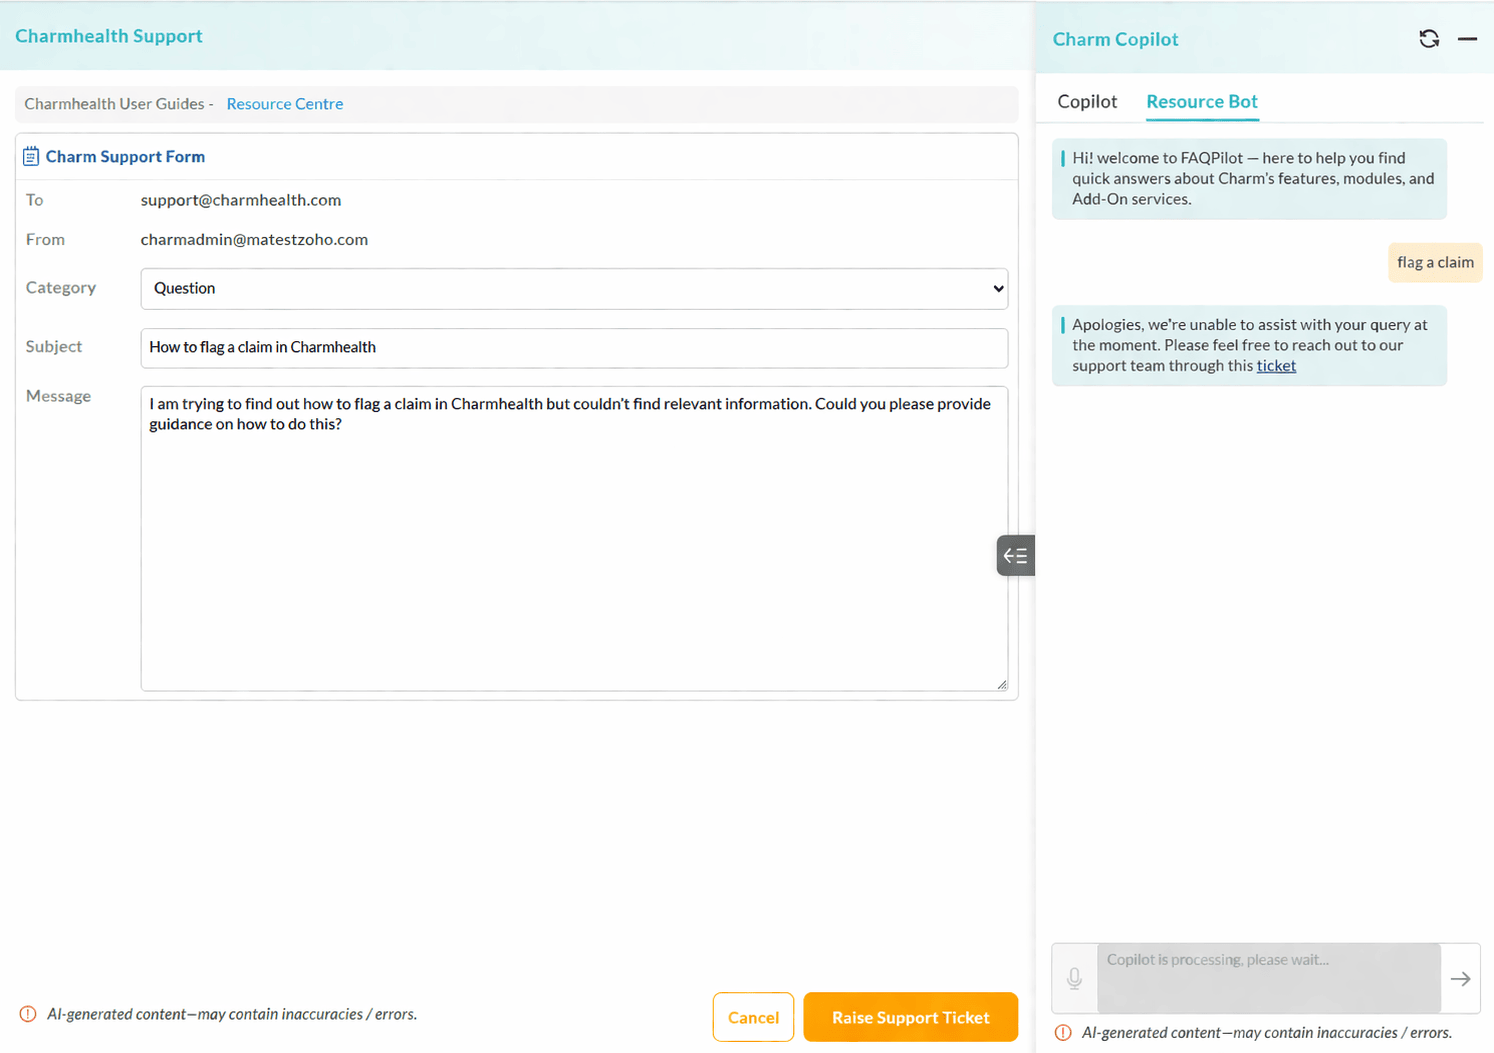Select the Resource Bot tab
The image size is (1494, 1053).
click(1202, 101)
